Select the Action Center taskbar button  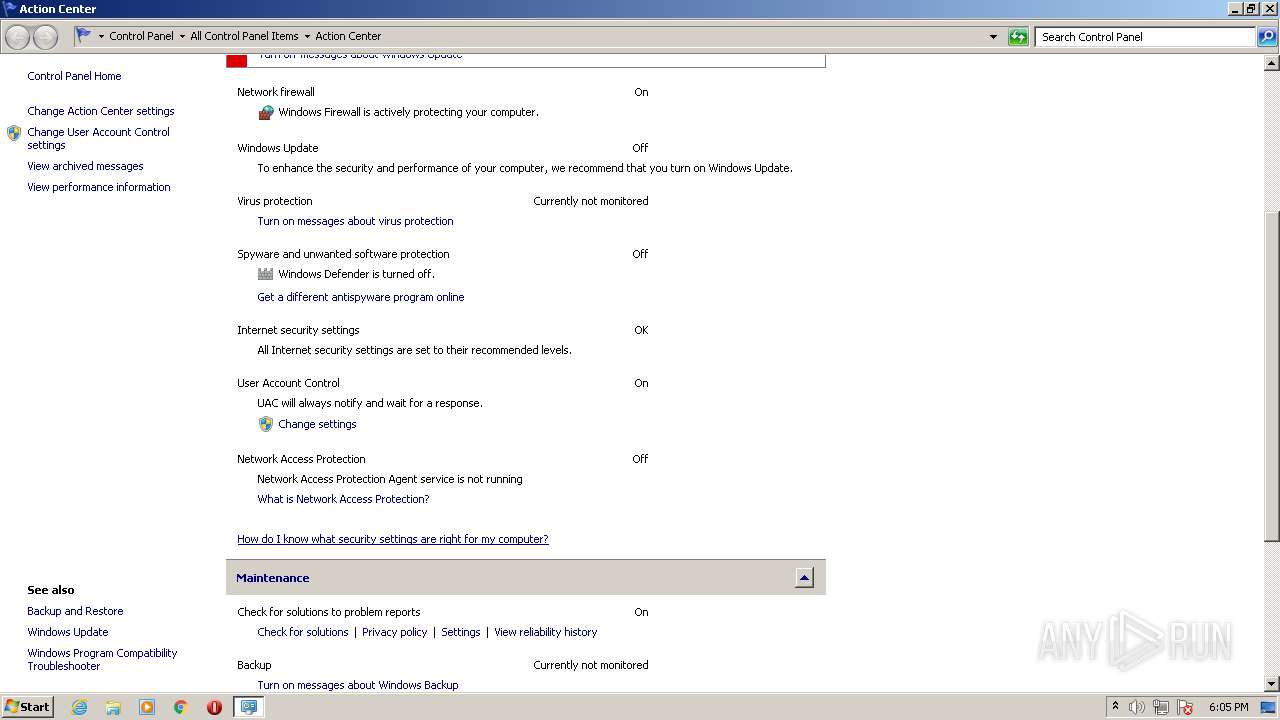pos(248,707)
